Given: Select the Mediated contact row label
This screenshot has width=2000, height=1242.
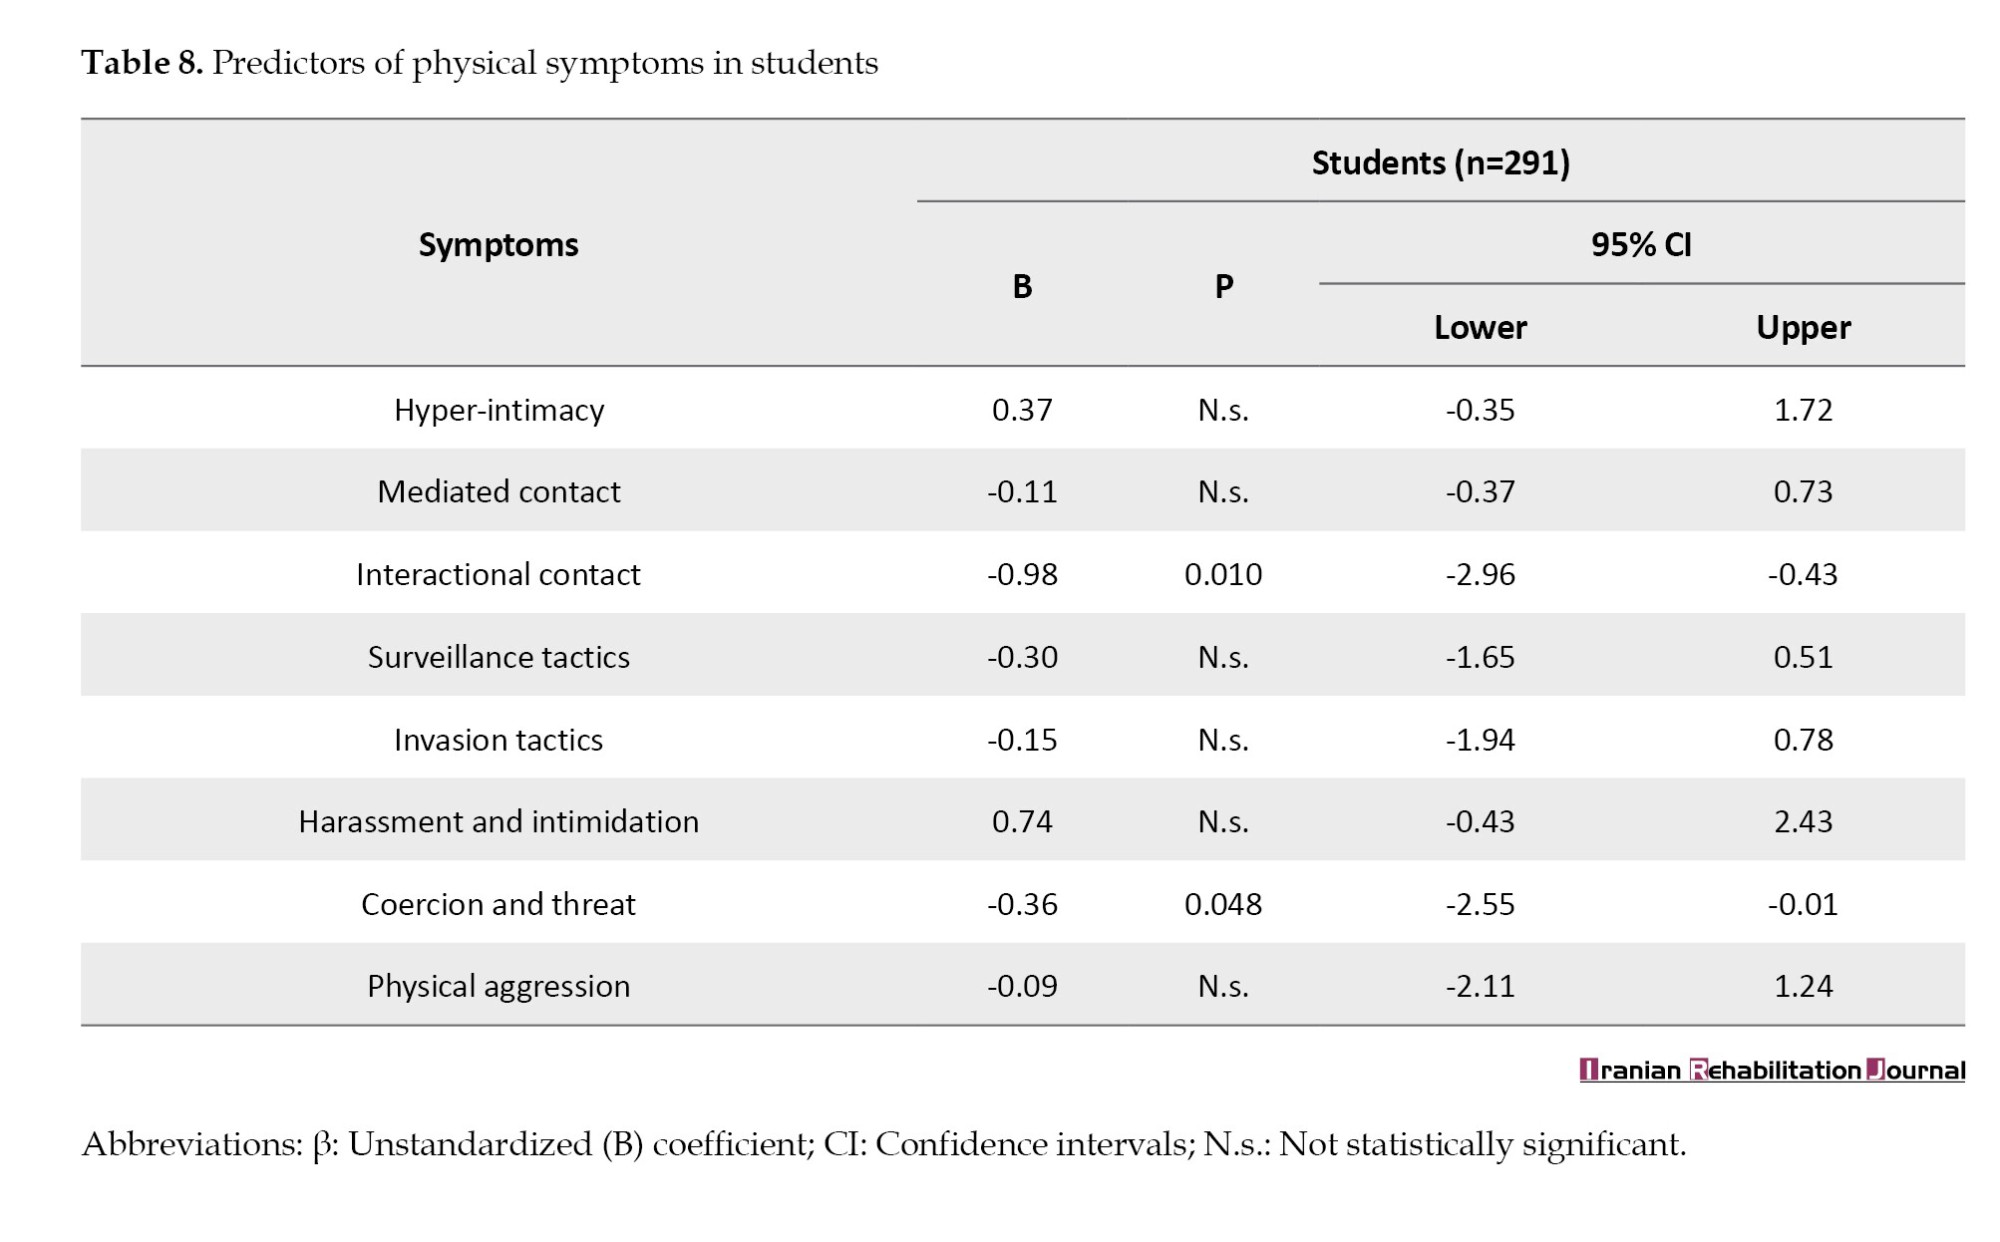Looking at the screenshot, I should (498, 492).
